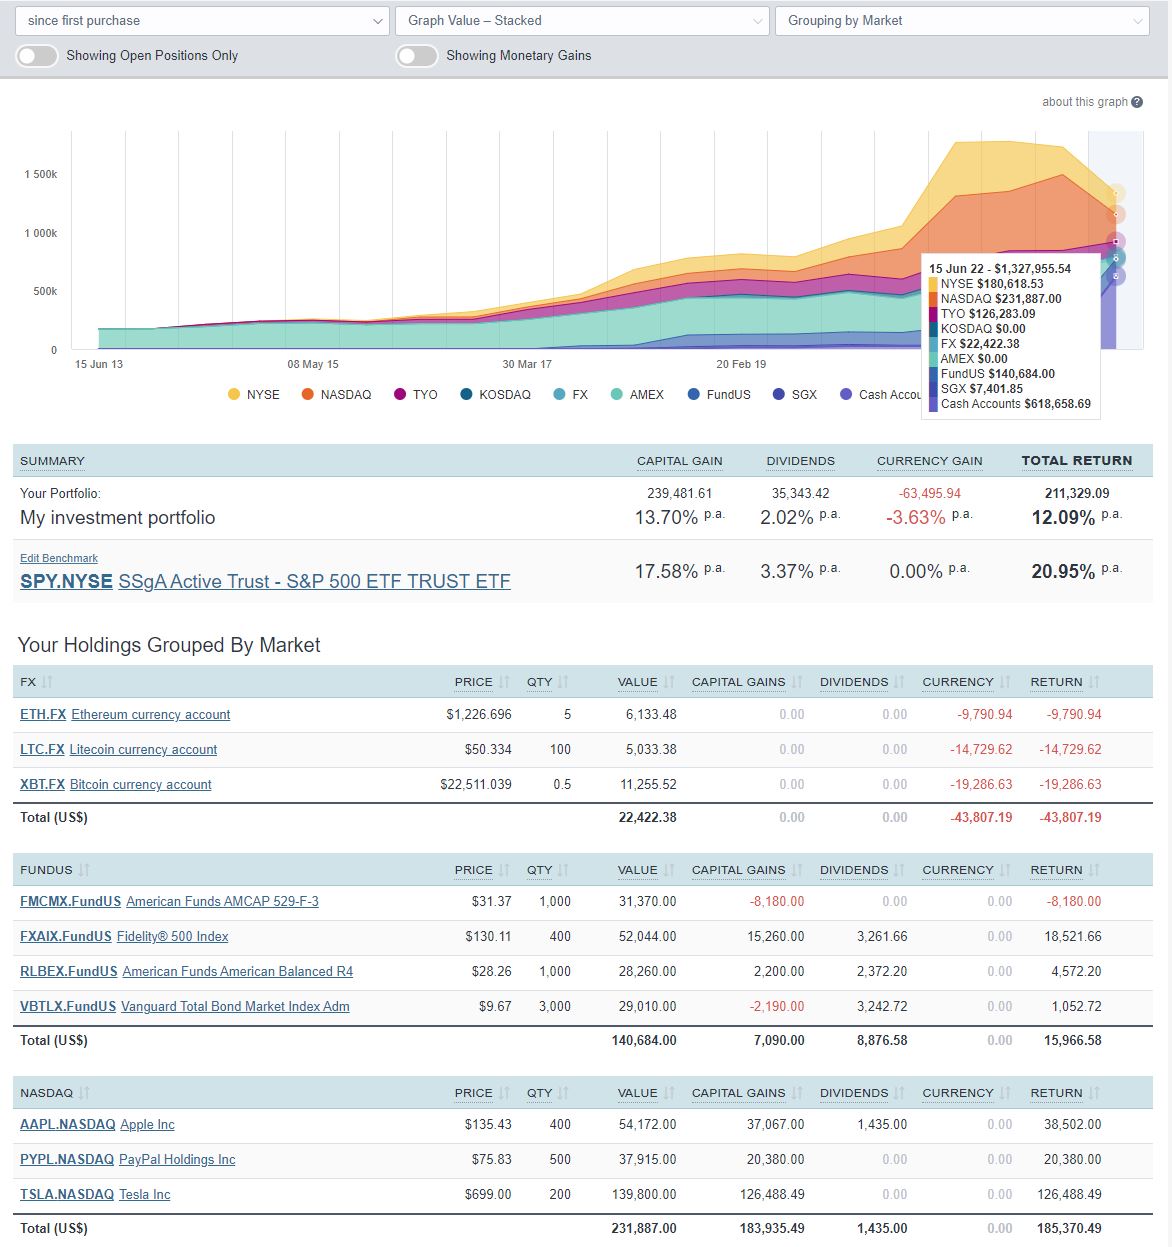
Task: Click the 'Edit Benchmark' link
Action: point(59,558)
